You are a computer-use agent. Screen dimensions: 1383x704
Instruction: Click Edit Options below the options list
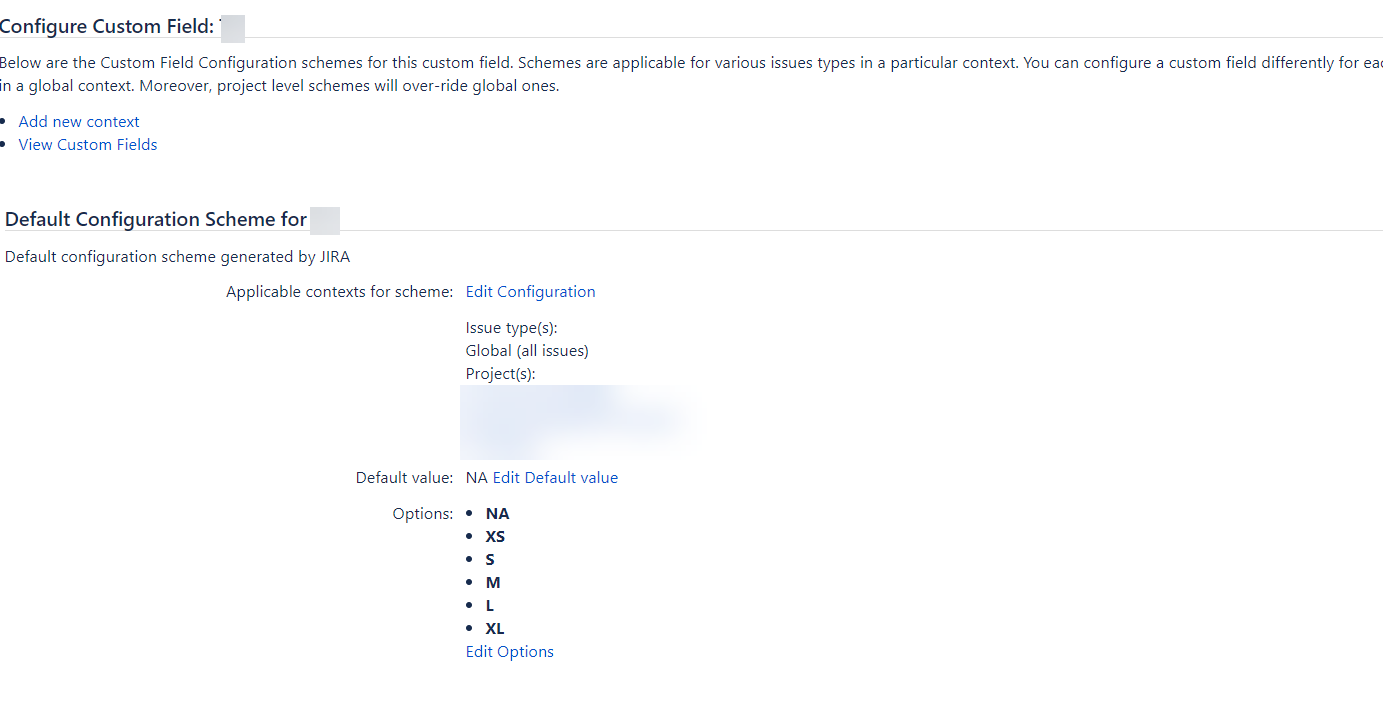pyautogui.click(x=509, y=651)
